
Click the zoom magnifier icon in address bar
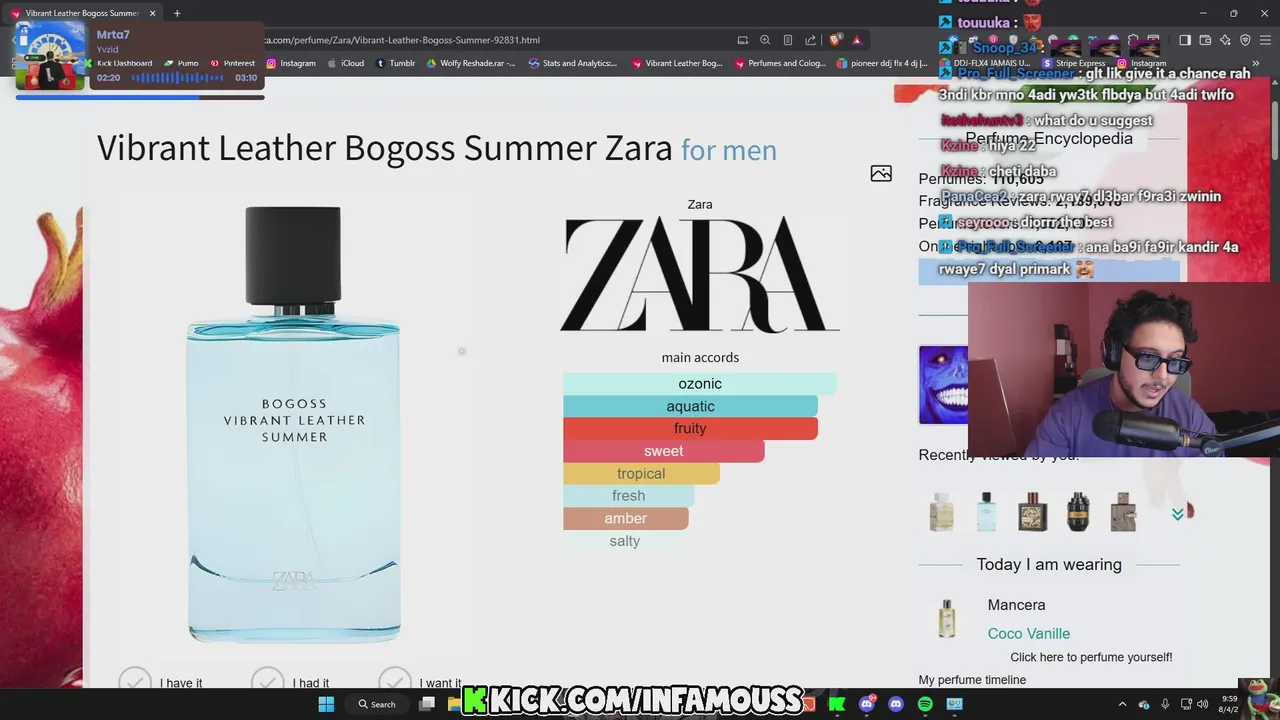765,40
